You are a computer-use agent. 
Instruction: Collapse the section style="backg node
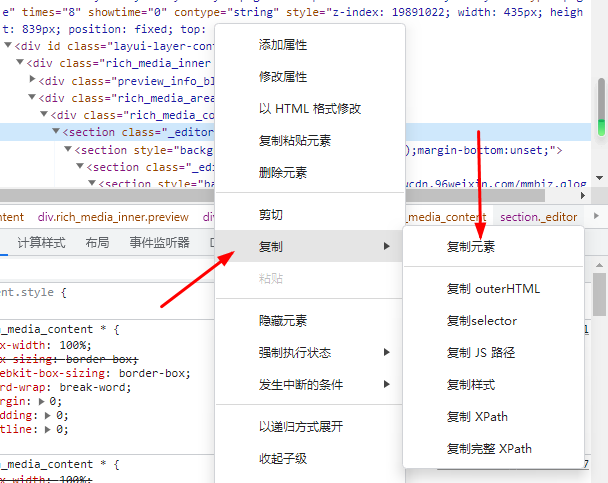click(68, 149)
